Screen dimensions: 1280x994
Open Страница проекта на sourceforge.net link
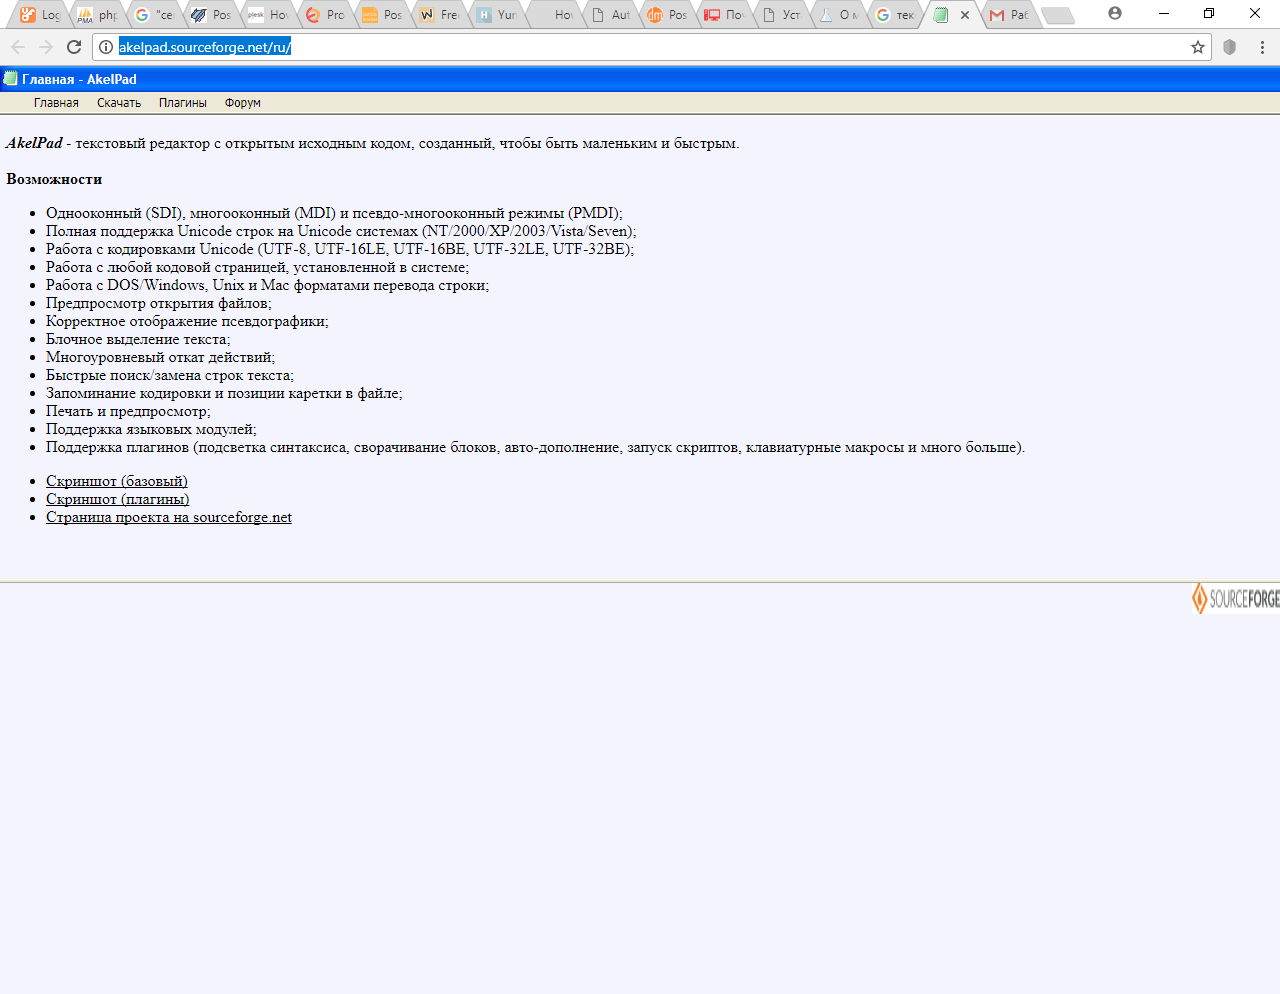[x=169, y=517]
